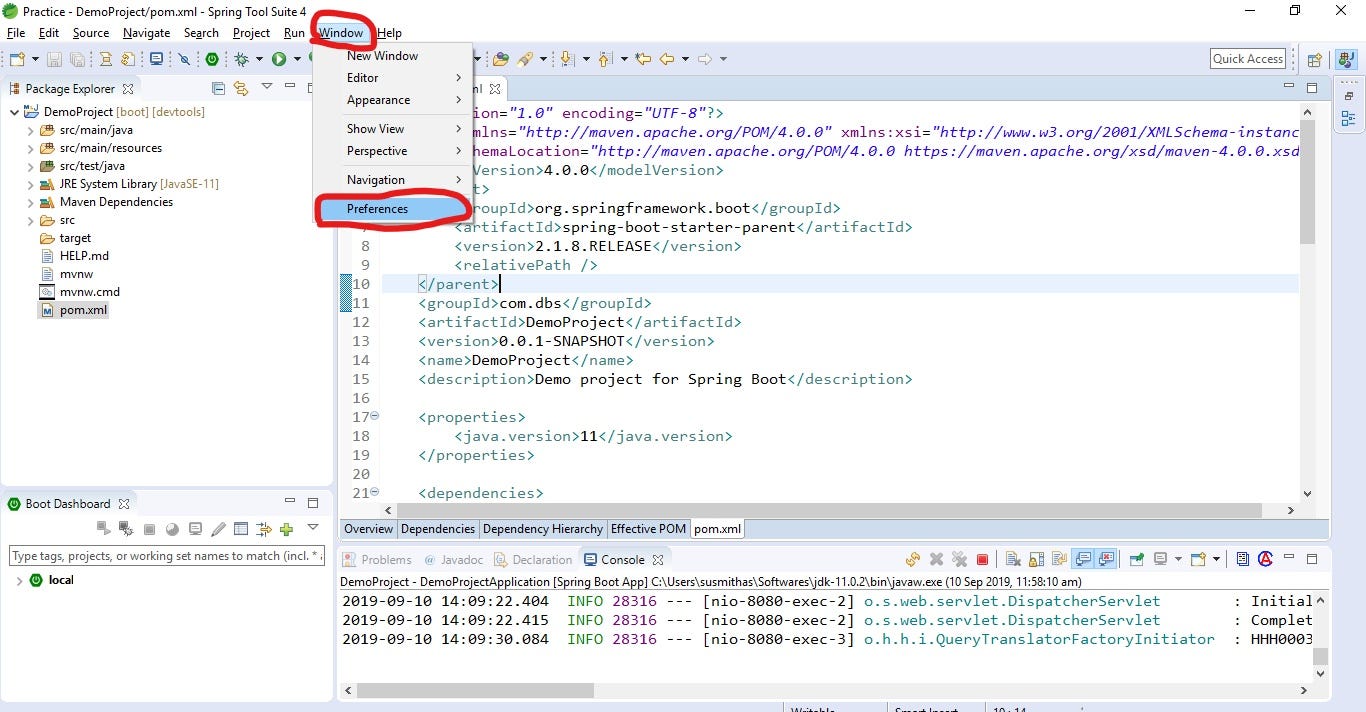Click the Save All toolbar icon
Screen dimensions: 1366x712
coord(77,60)
